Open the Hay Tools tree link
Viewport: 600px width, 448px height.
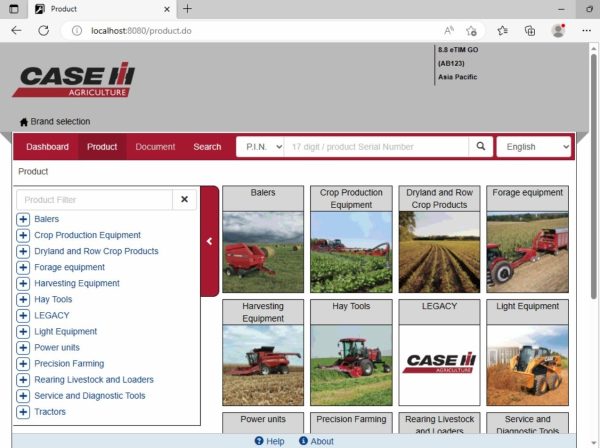click(53, 300)
